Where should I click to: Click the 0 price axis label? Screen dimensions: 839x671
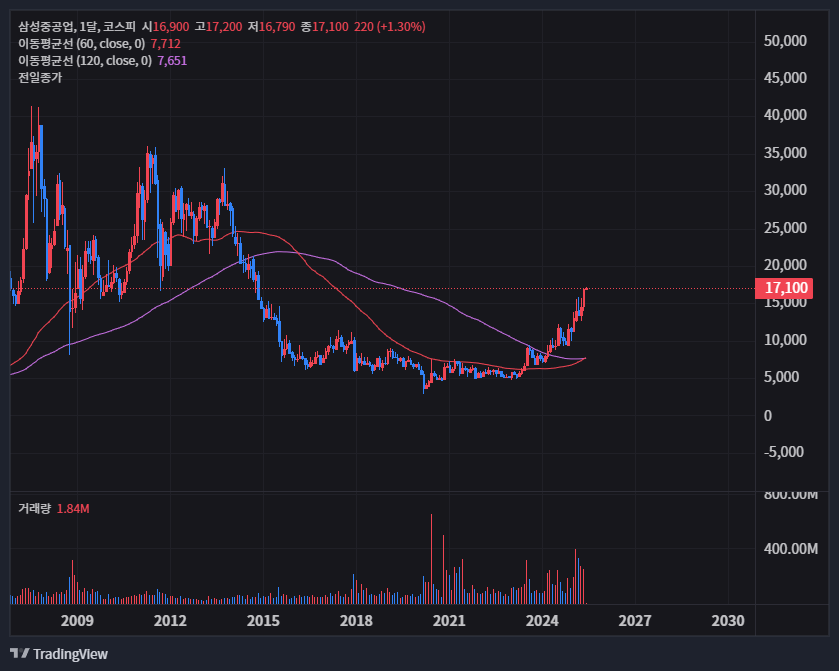(x=768, y=416)
